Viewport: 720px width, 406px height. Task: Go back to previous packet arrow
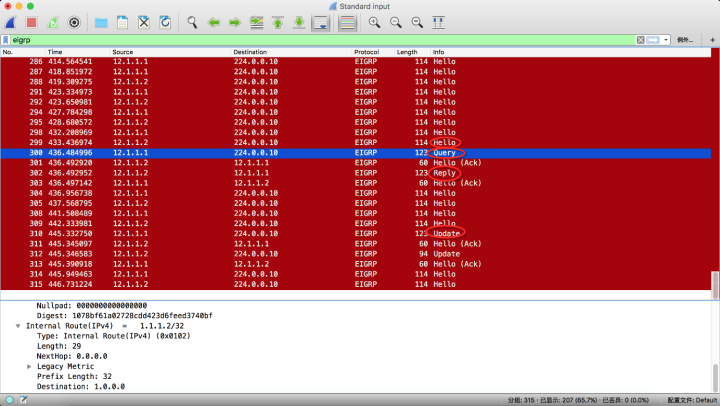(x=214, y=23)
